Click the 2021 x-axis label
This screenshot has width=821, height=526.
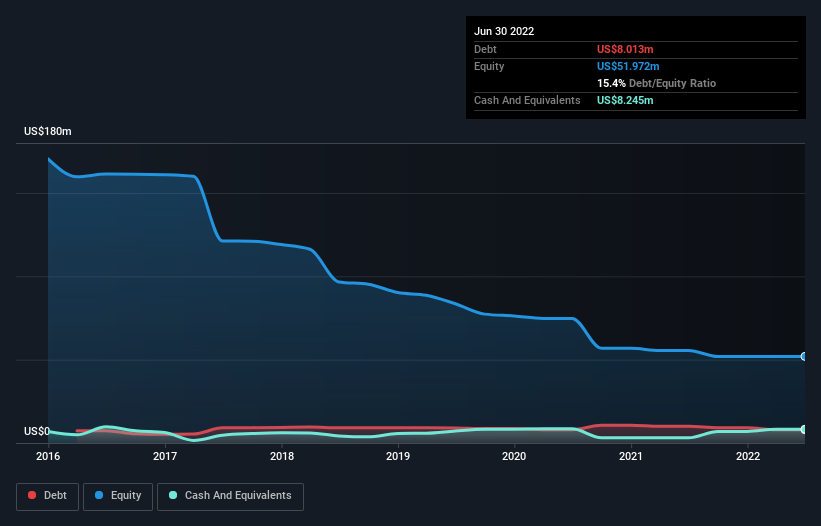point(631,456)
